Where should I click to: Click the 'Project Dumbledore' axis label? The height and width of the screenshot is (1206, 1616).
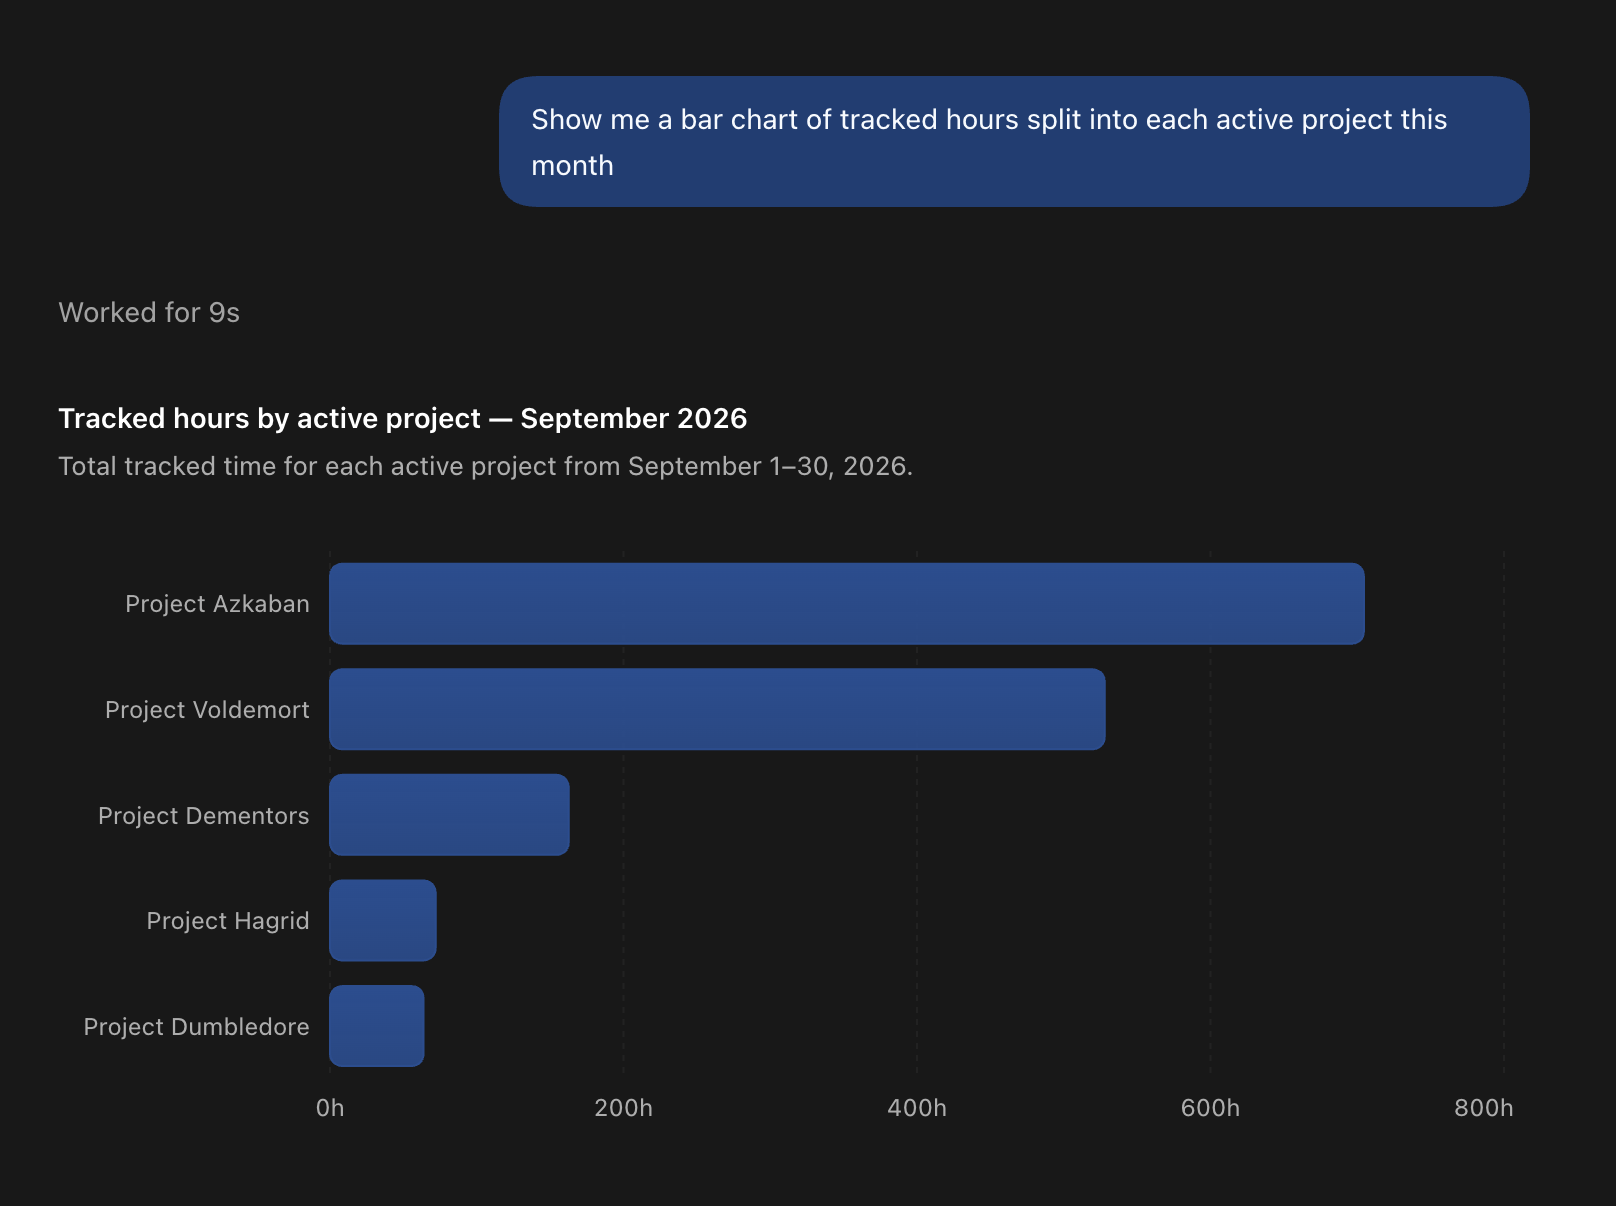pyautogui.click(x=196, y=1027)
